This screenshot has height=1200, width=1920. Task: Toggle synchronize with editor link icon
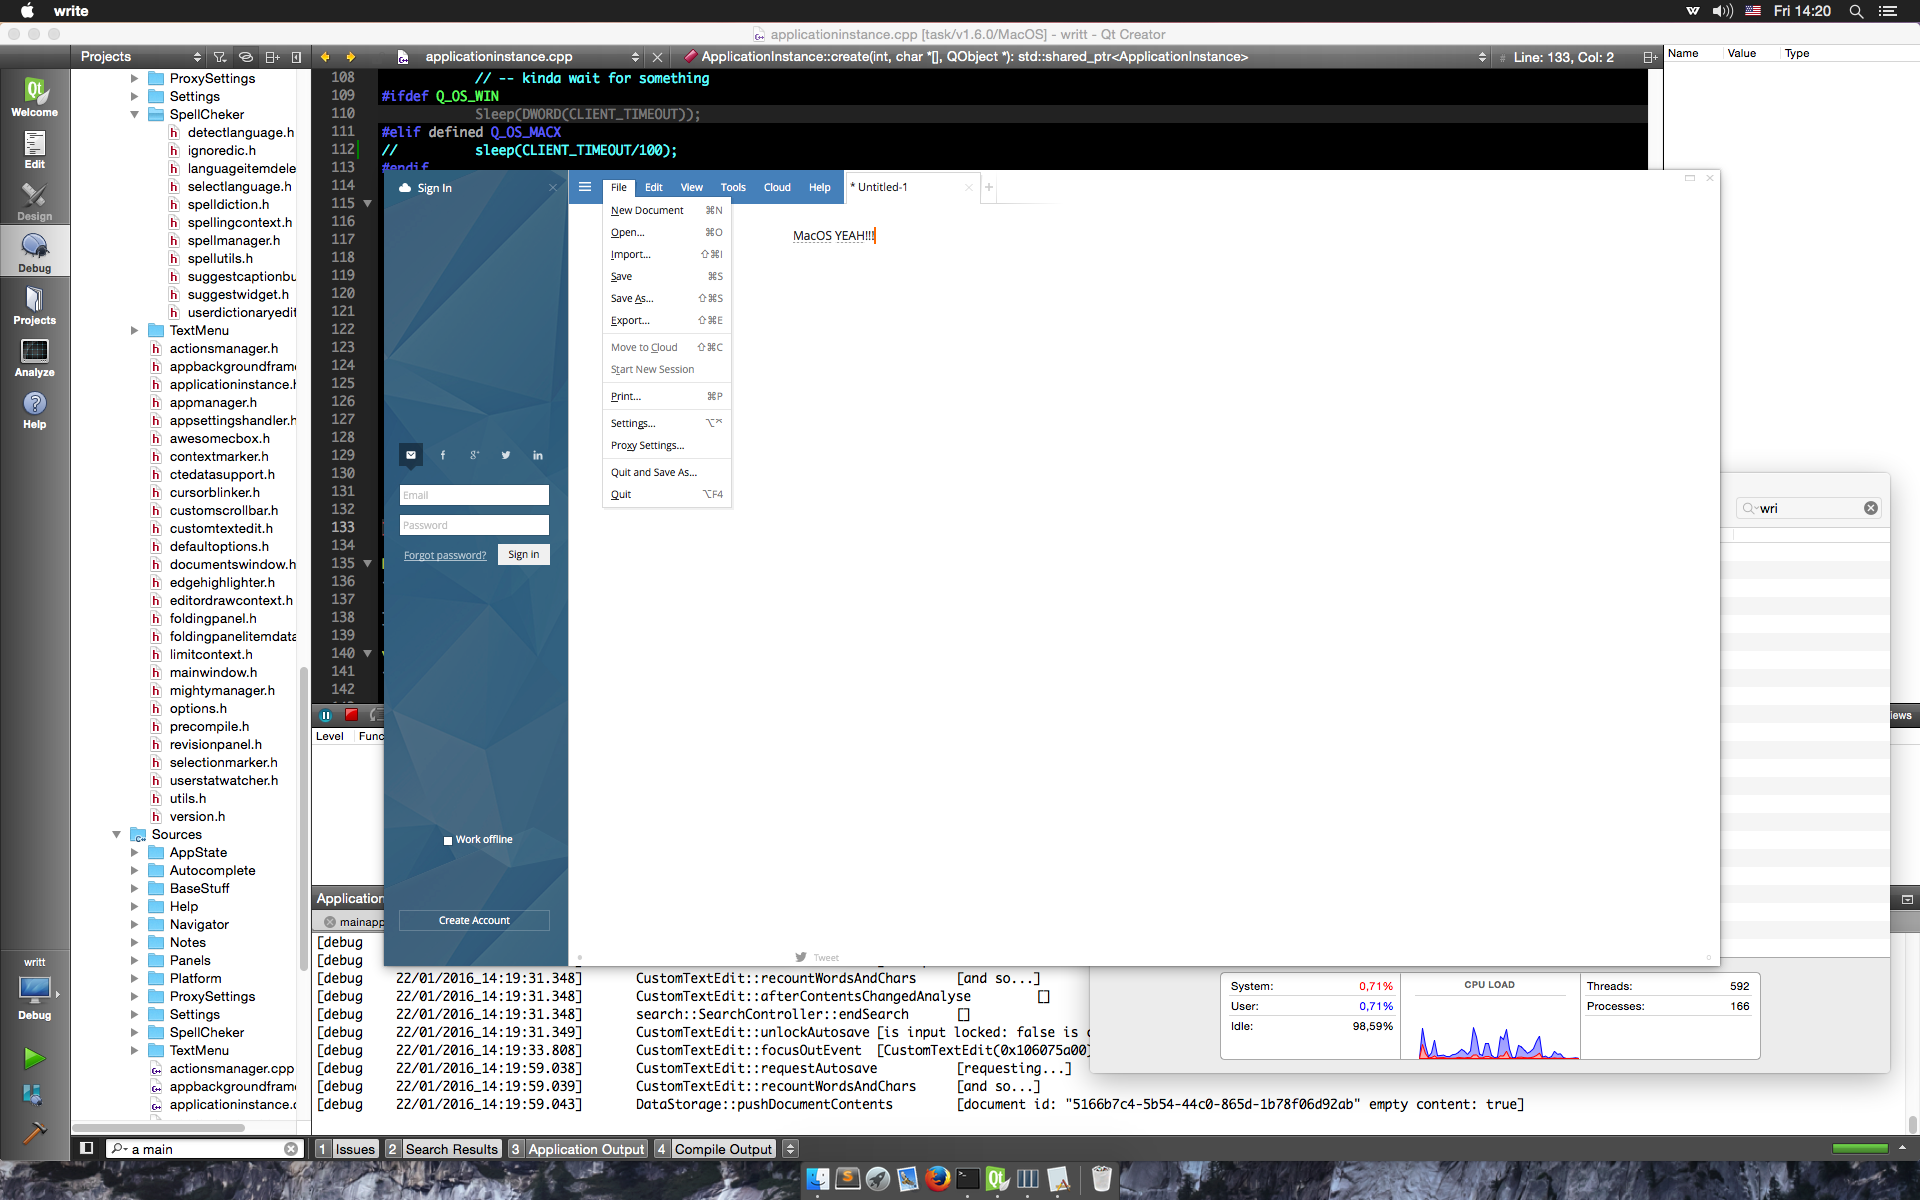click(246, 57)
